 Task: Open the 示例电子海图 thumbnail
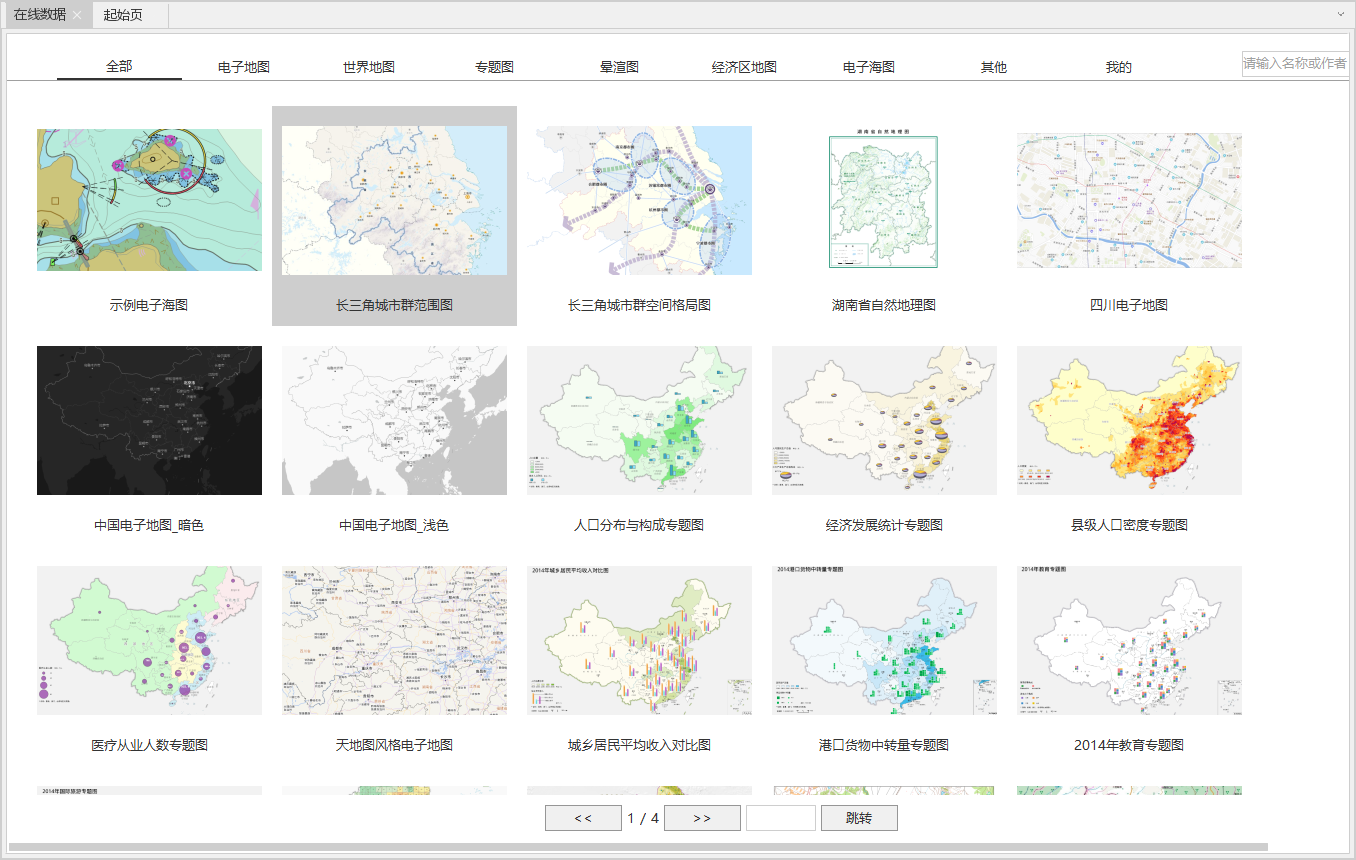pos(149,200)
